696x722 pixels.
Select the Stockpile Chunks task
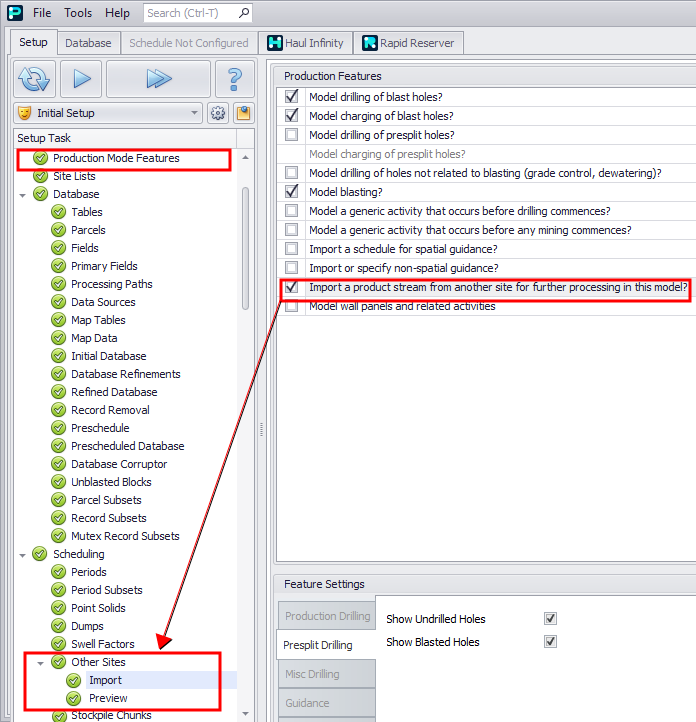111,715
